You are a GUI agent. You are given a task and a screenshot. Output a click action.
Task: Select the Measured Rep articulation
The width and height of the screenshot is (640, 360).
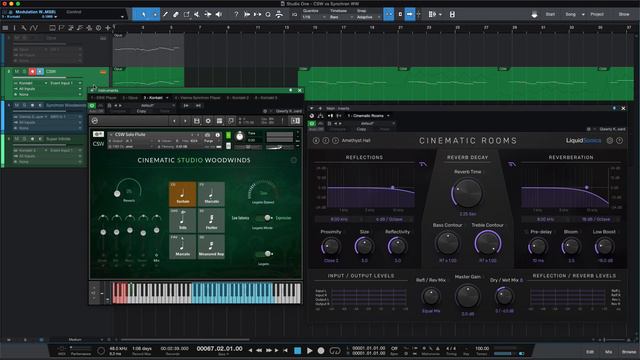(211, 247)
